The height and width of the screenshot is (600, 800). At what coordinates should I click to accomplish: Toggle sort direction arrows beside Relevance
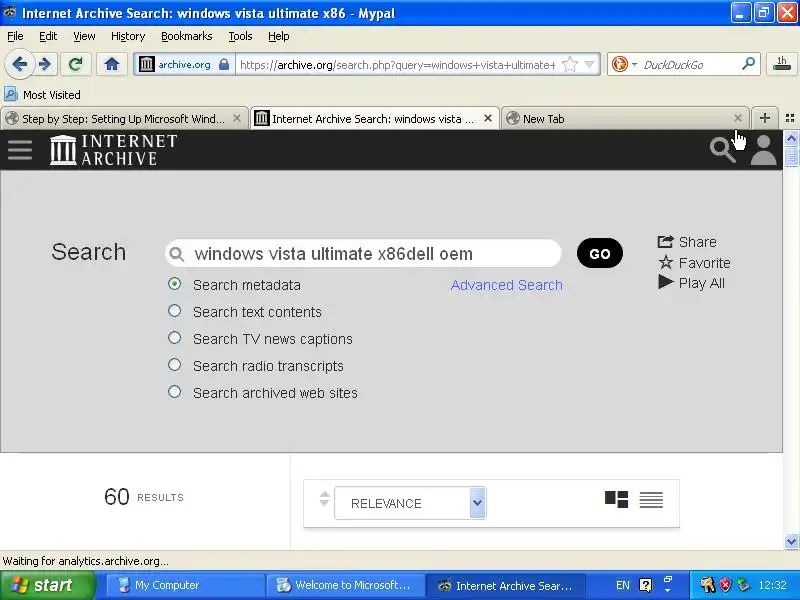(x=324, y=498)
